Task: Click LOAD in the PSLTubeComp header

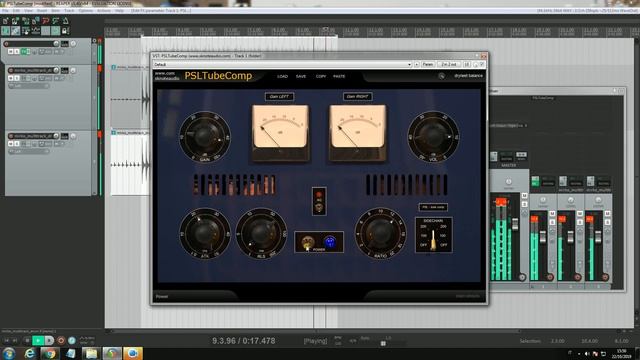Action: coord(282,76)
